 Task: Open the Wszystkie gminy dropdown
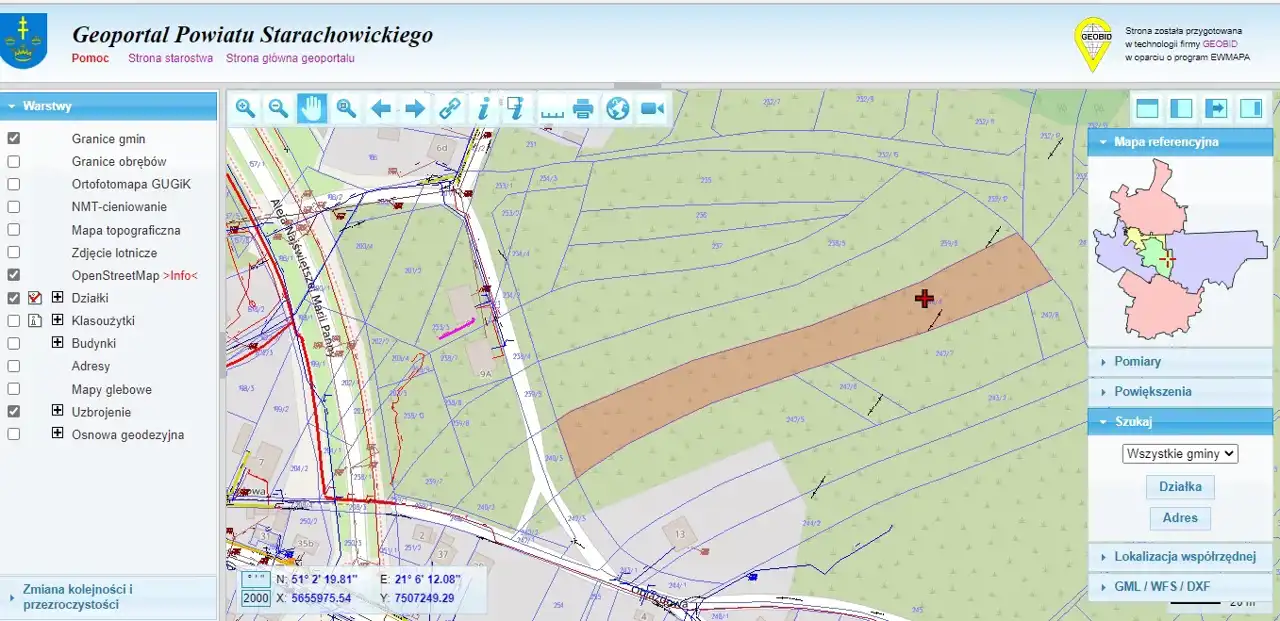tap(1180, 453)
